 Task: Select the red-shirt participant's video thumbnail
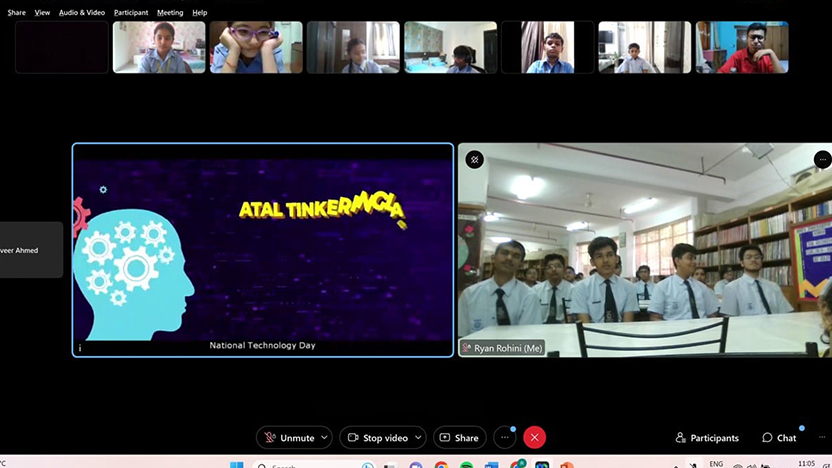click(741, 47)
